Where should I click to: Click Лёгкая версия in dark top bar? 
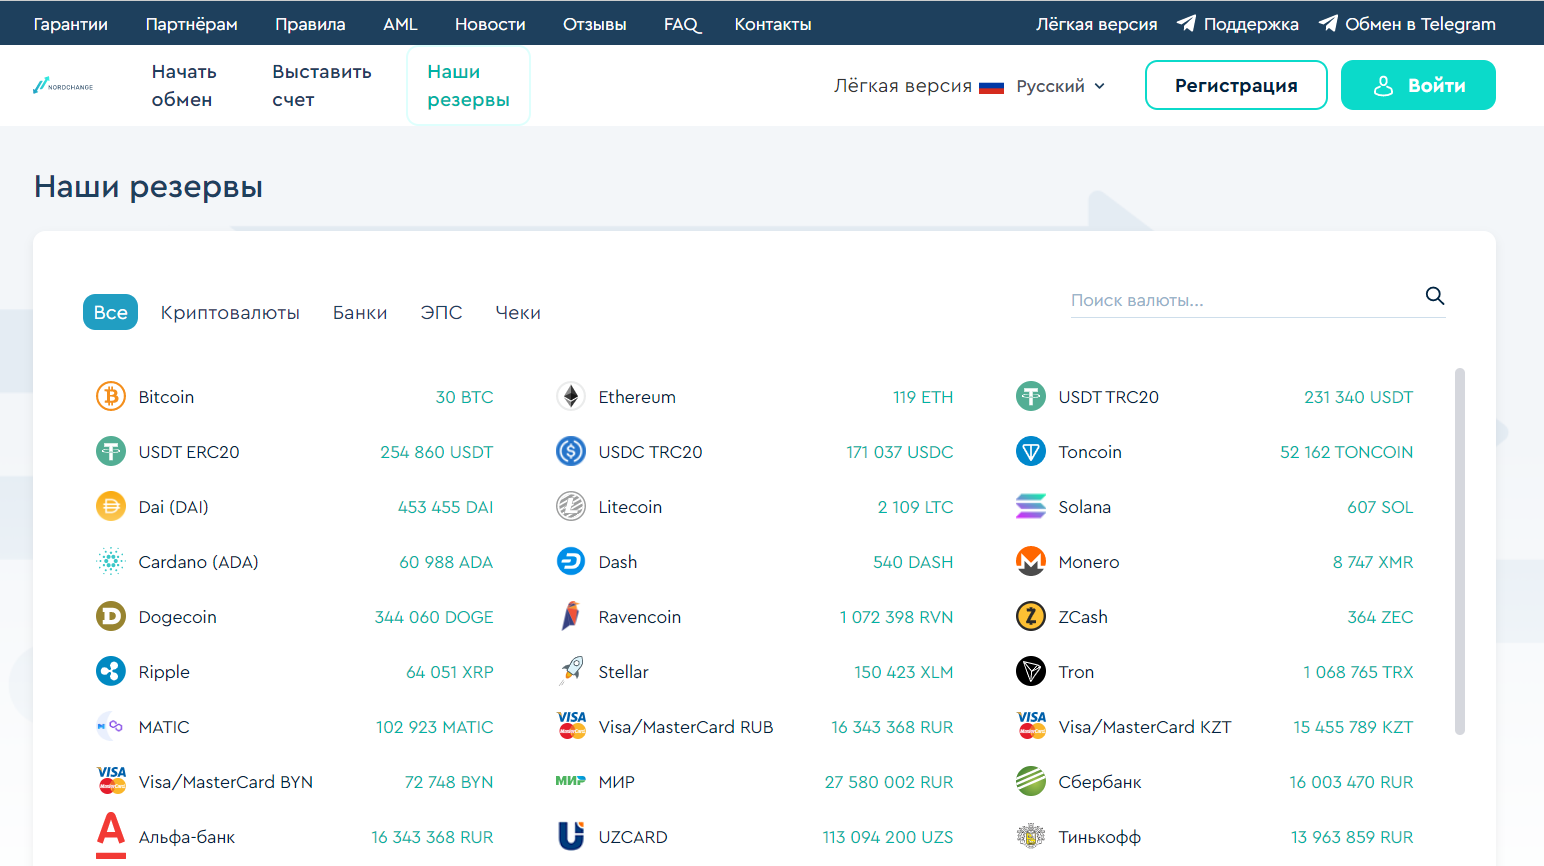point(1096,24)
